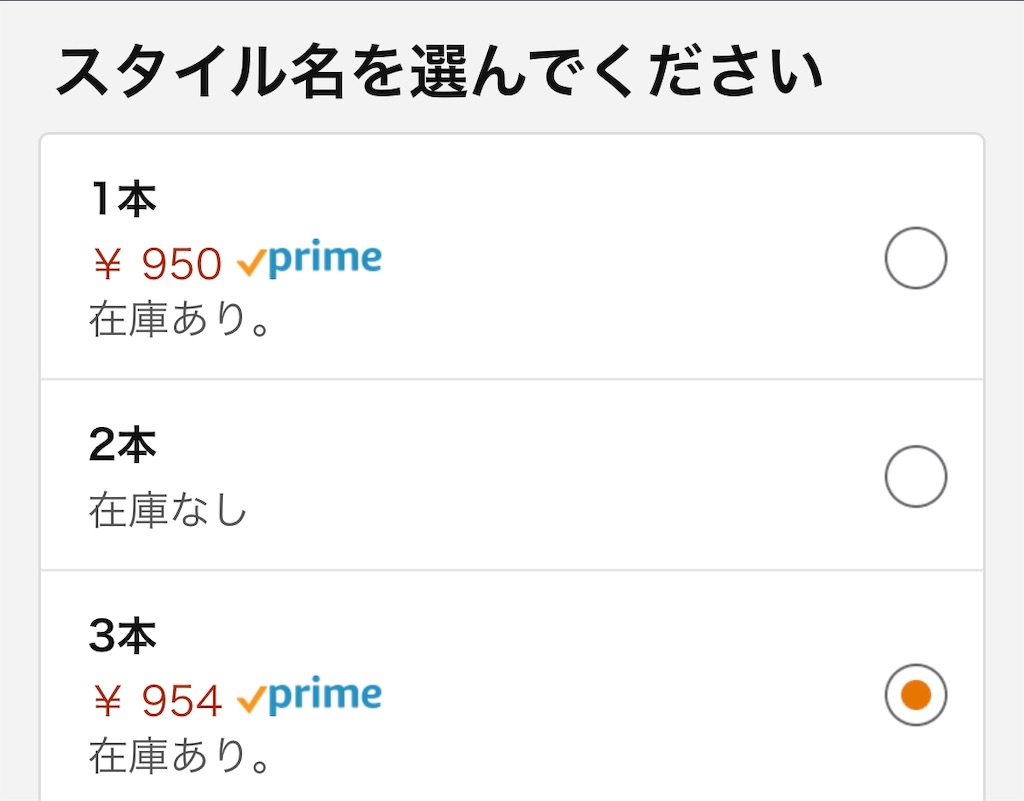Select the 1本 radio button
This screenshot has width=1024, height=801.
[x=916, y=258]
